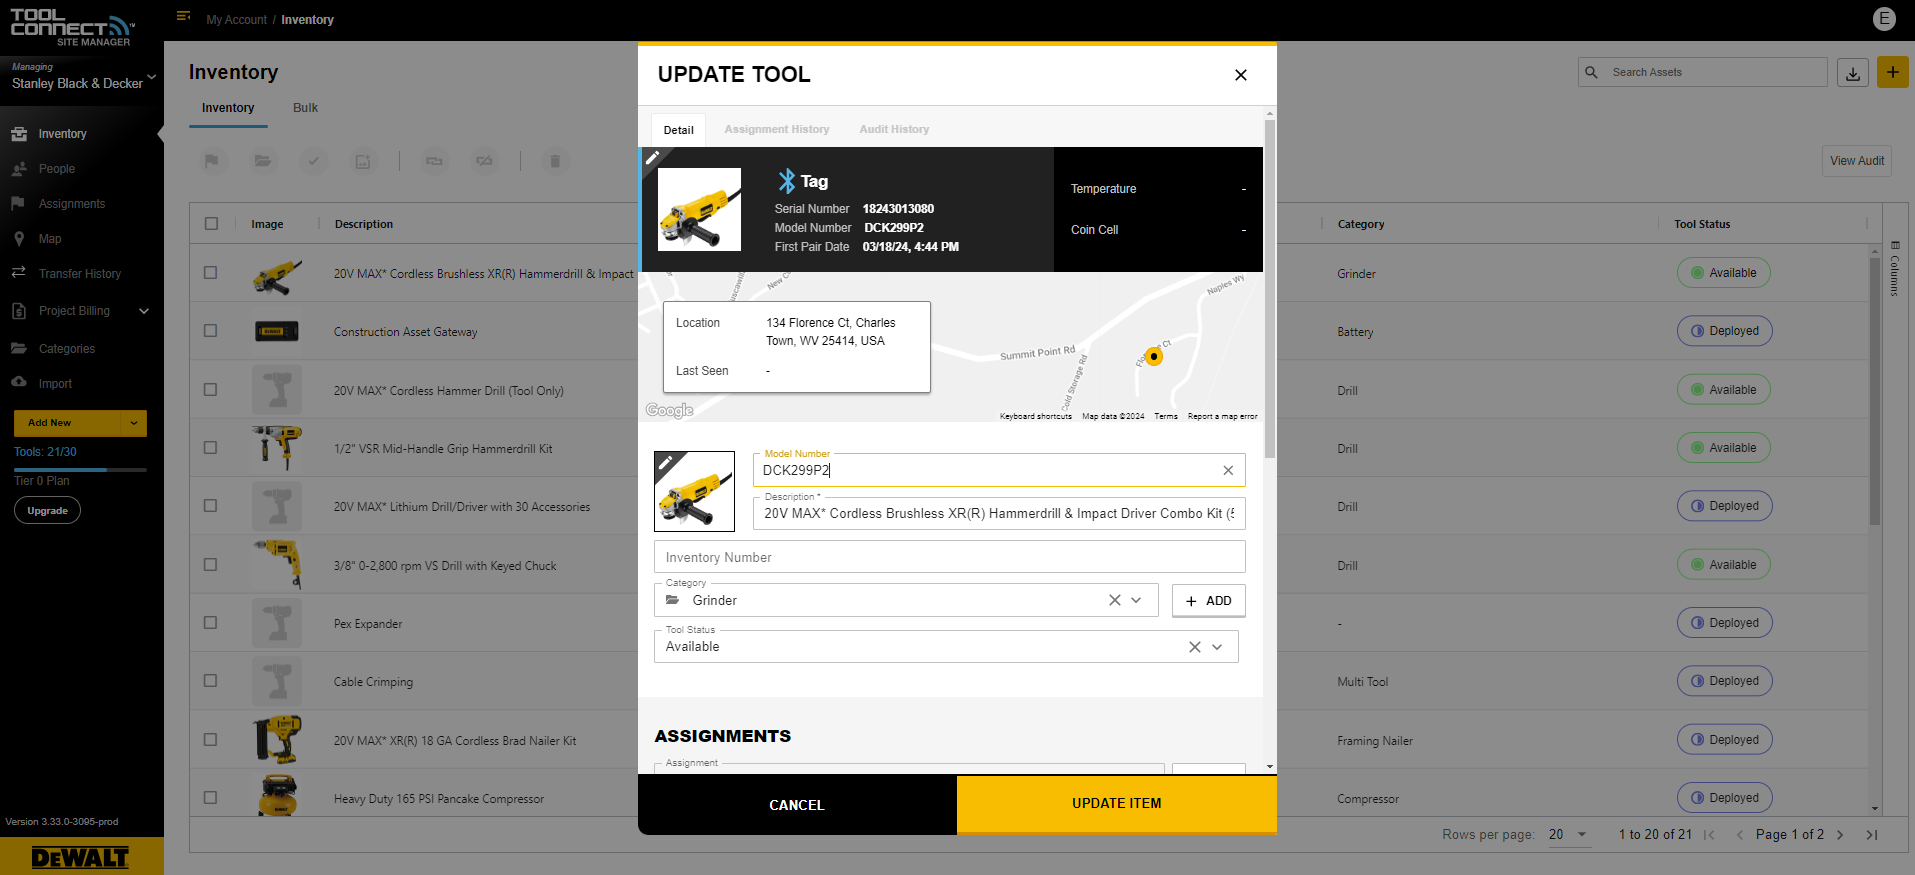Click the trash delete toolbar icon

[555, 161]
